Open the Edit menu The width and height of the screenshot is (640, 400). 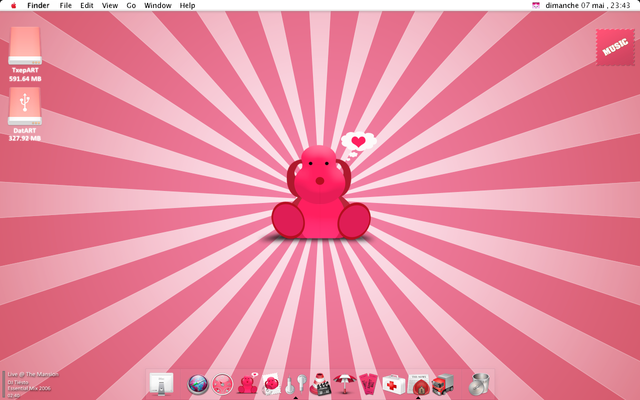point(87,6)
